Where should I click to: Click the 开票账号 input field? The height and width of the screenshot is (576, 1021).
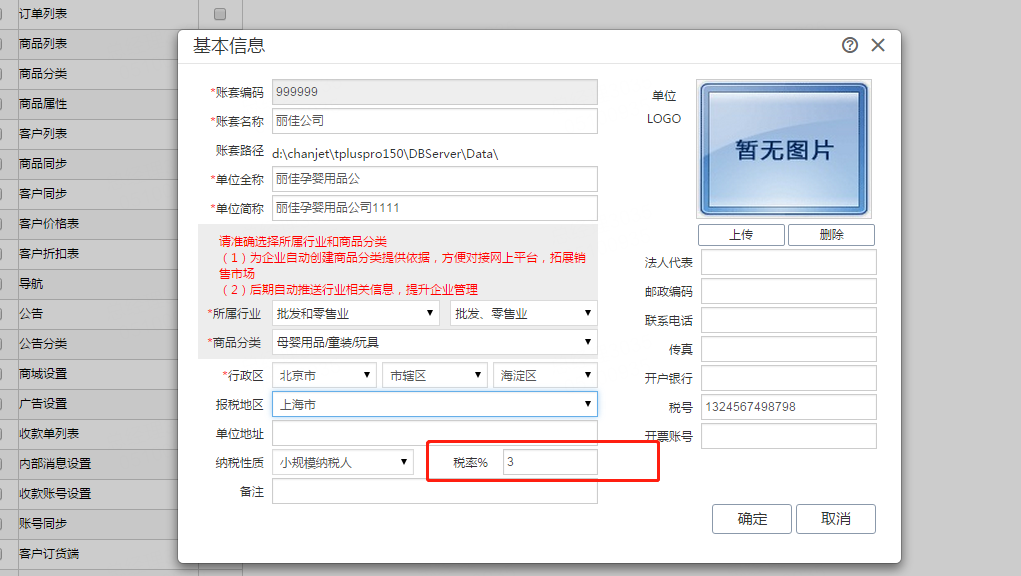[x=789, y=436]
